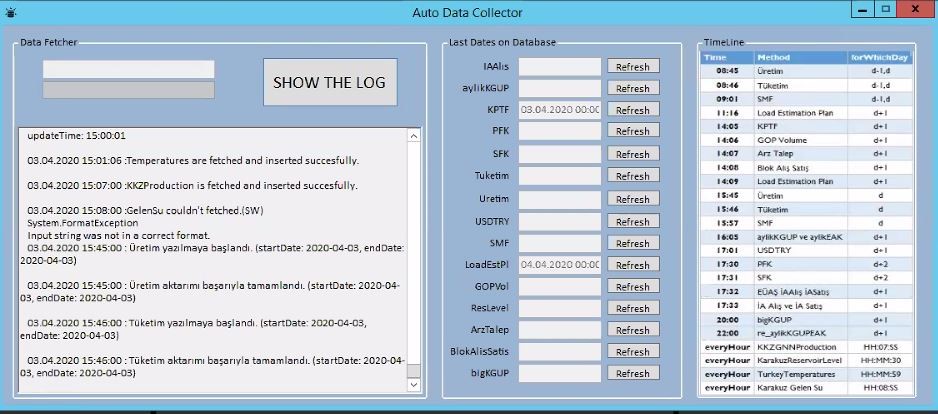The image size is (938, 414).
Task: Click the log scrollbar up arrow
Action: [x=414, y=135]
